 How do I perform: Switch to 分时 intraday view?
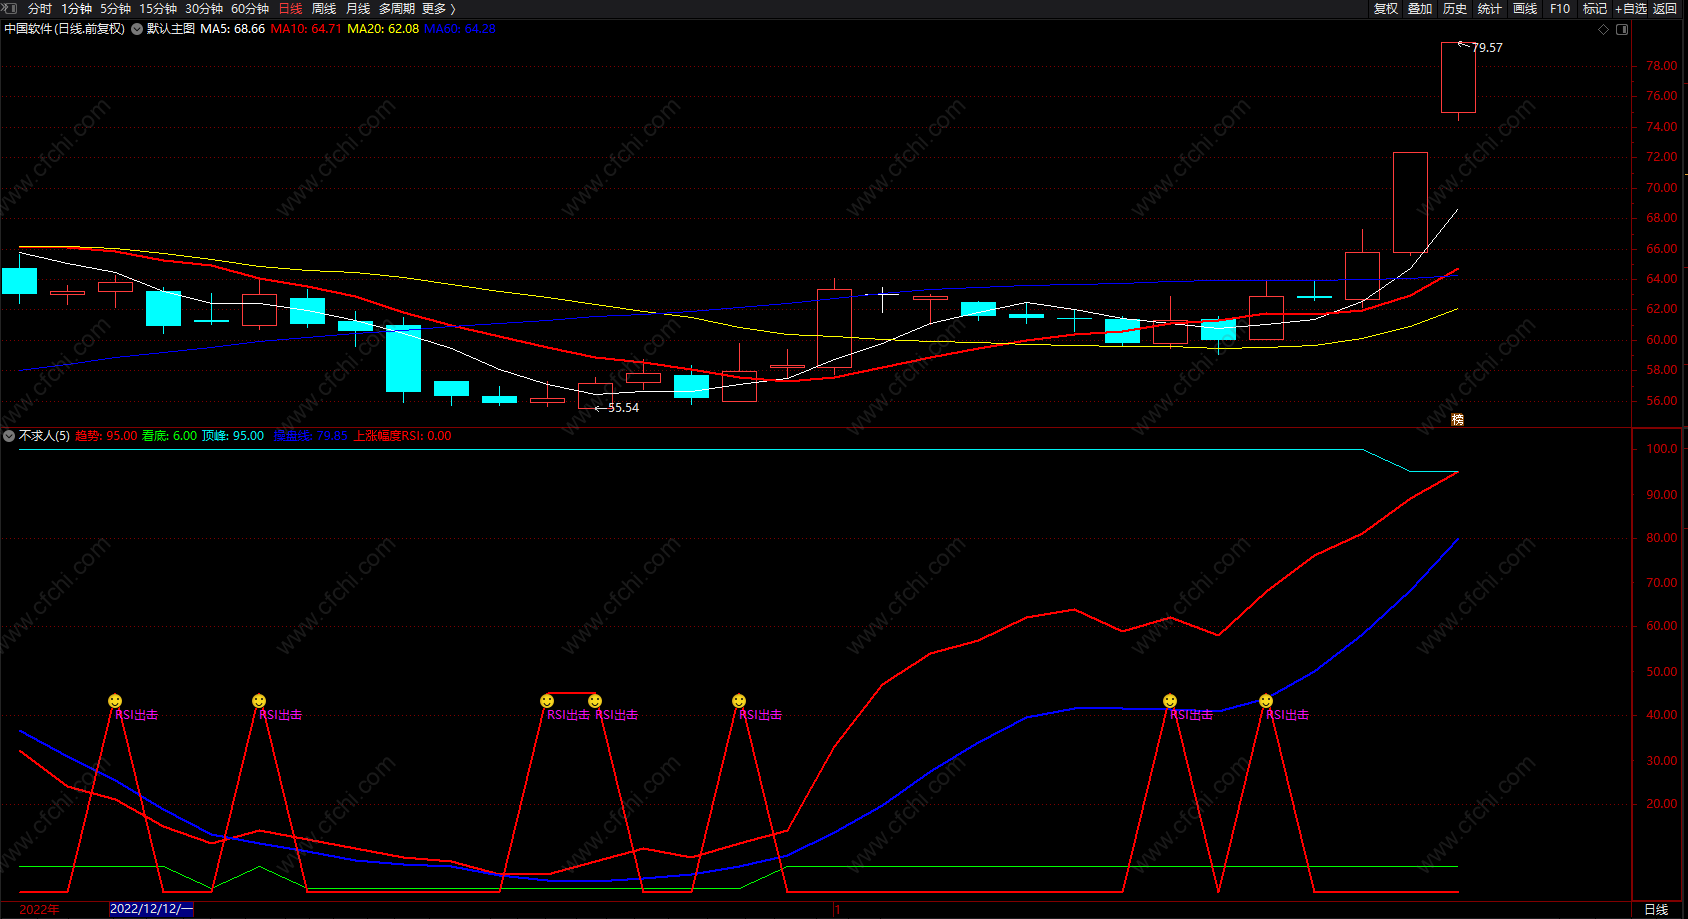(x=40, y=8)
